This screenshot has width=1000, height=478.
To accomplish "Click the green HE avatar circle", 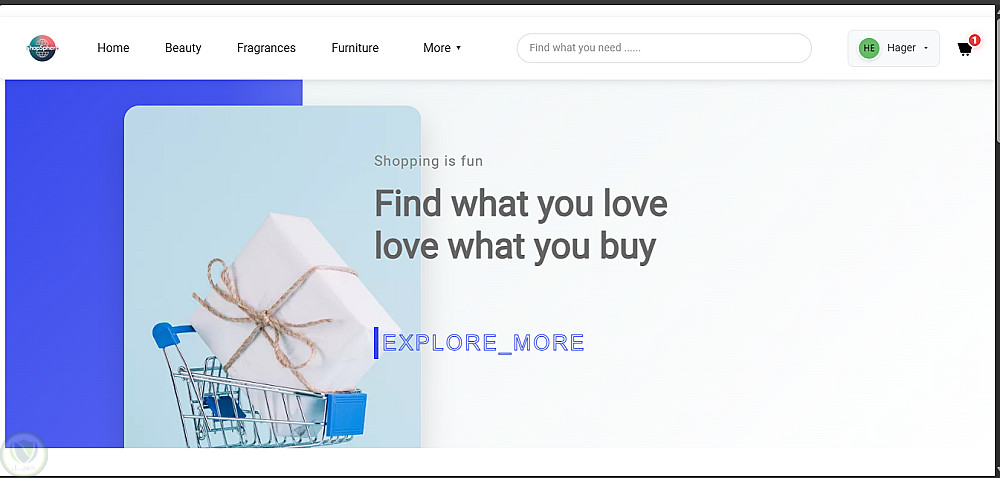I will coord(869,48).
